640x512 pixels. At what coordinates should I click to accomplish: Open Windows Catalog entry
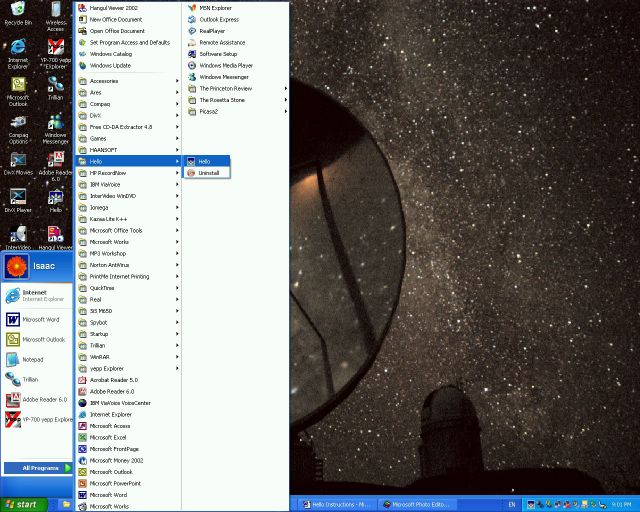point(128,54)
